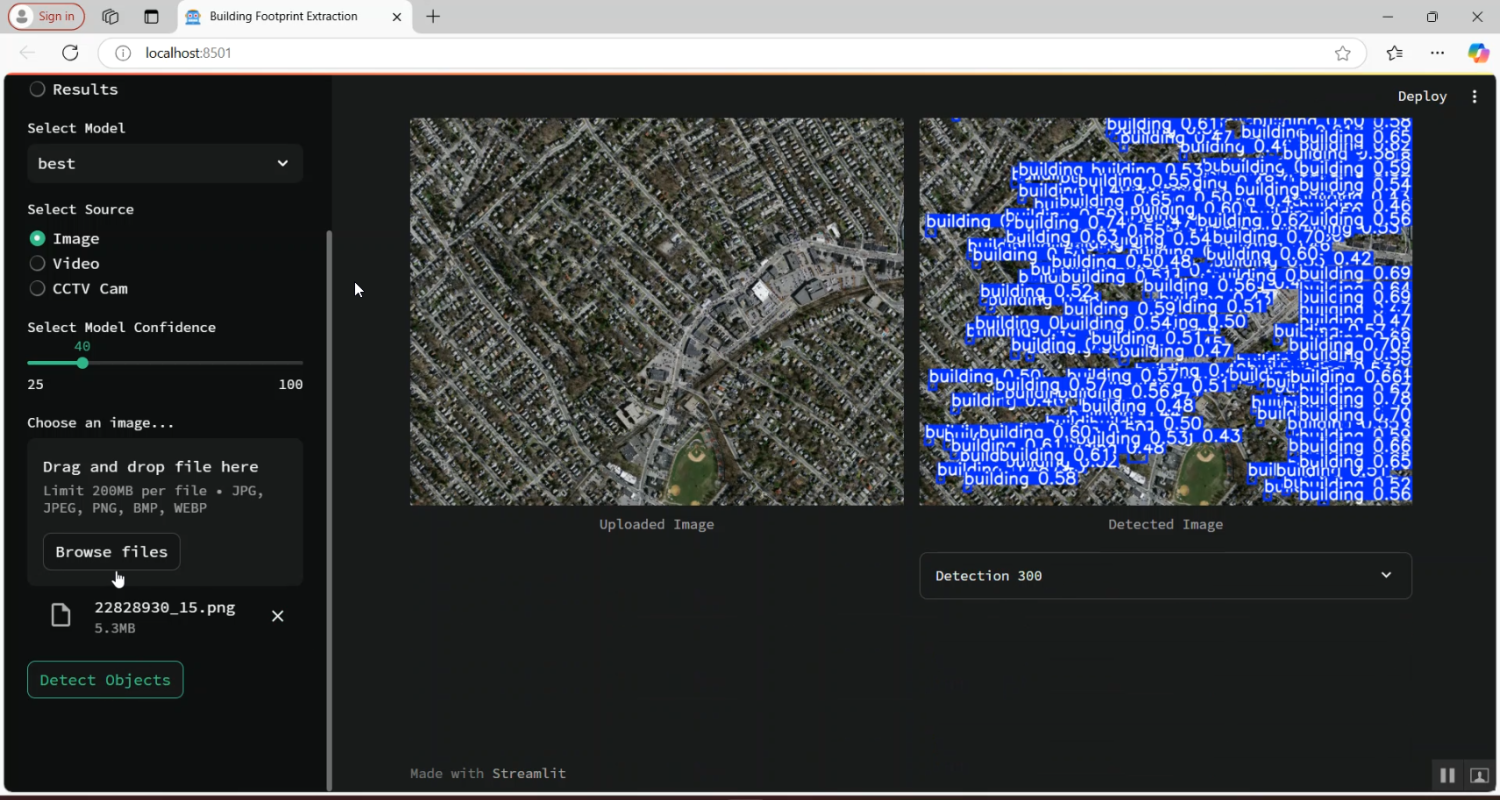Image resolution: width=1500 pixels, height=800 pixels.
Task: Open the Select Model dropdown
Action: (165, 163)
